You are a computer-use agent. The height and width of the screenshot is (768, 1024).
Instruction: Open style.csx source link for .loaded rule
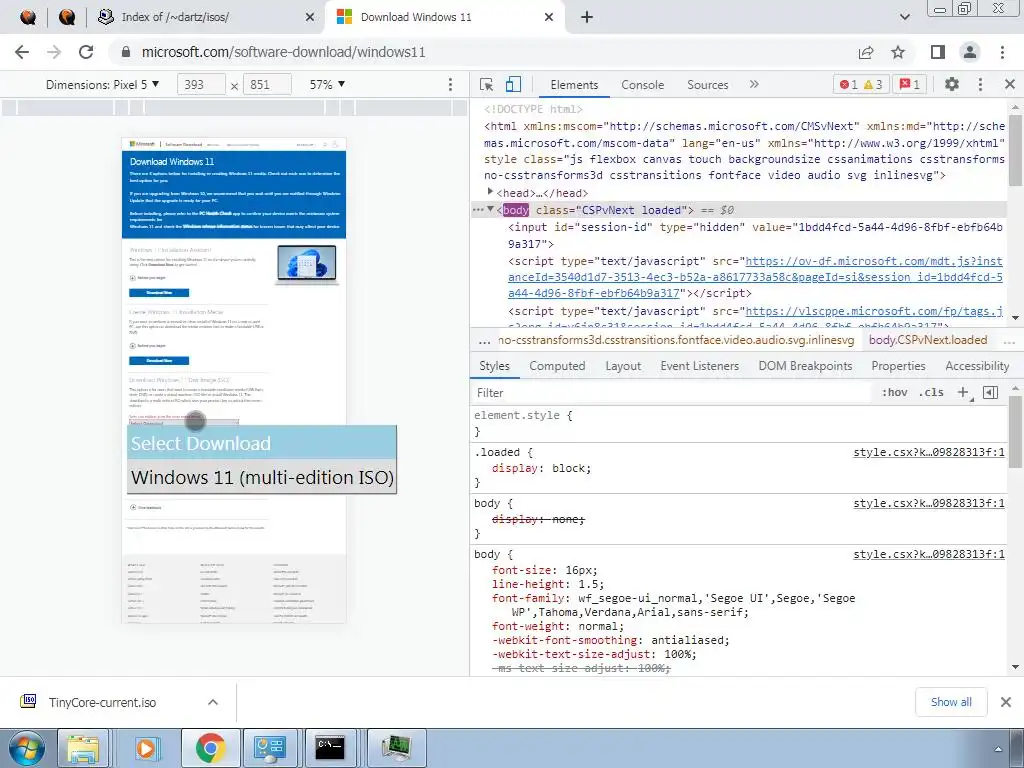[929, 452]
